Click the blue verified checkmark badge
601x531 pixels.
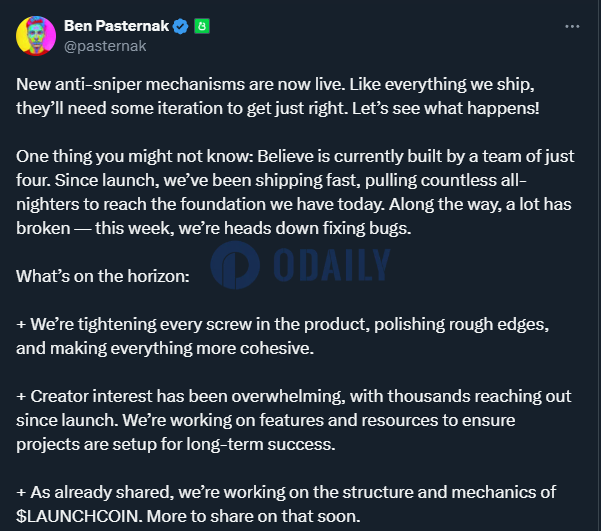pos(181,26)
